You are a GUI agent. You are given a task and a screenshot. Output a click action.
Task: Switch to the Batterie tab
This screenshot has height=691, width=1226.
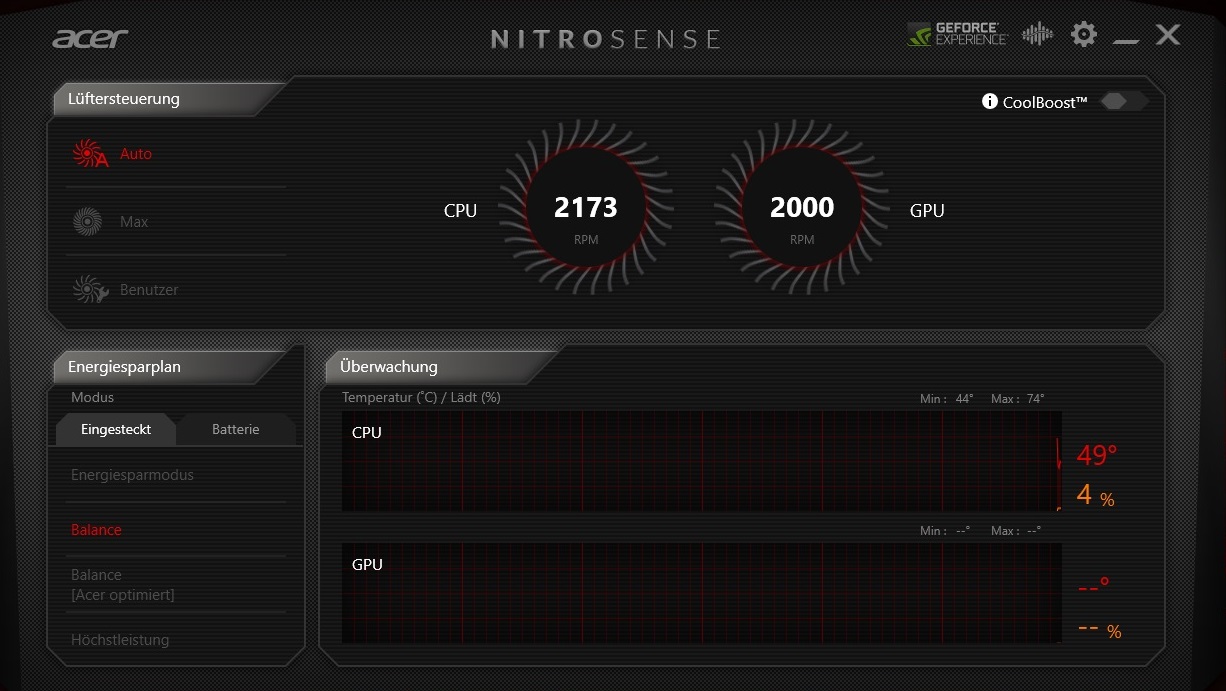click(236, 430)
